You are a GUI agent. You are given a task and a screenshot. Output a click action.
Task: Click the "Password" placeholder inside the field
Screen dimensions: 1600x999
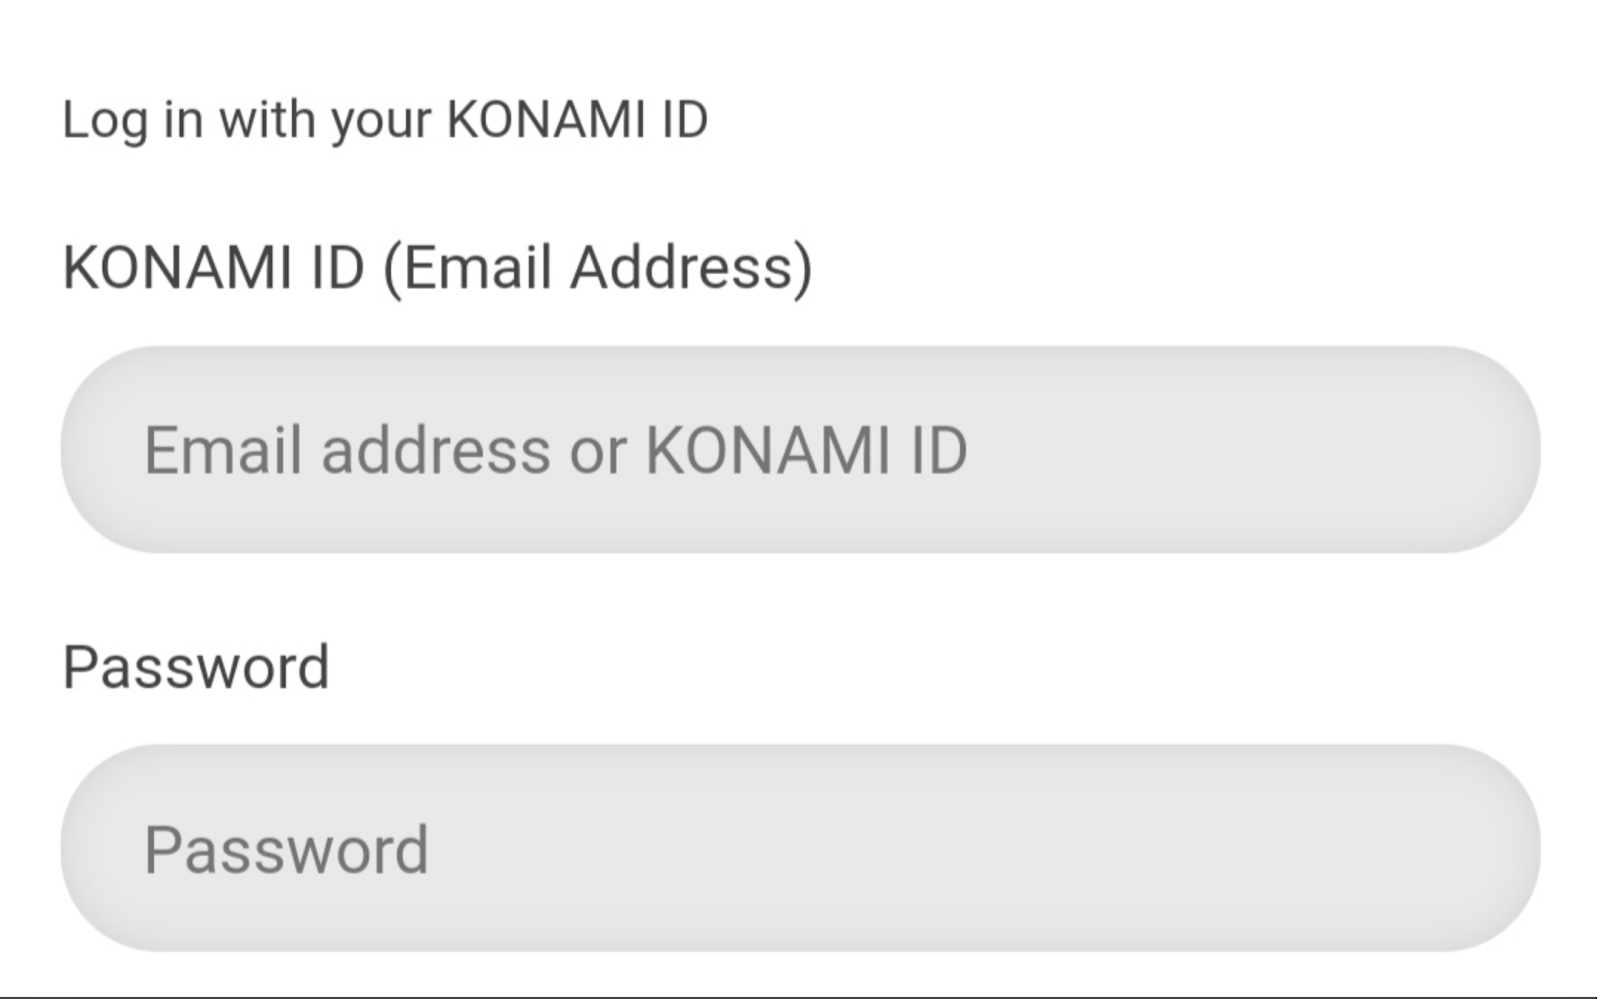(286, 850)
